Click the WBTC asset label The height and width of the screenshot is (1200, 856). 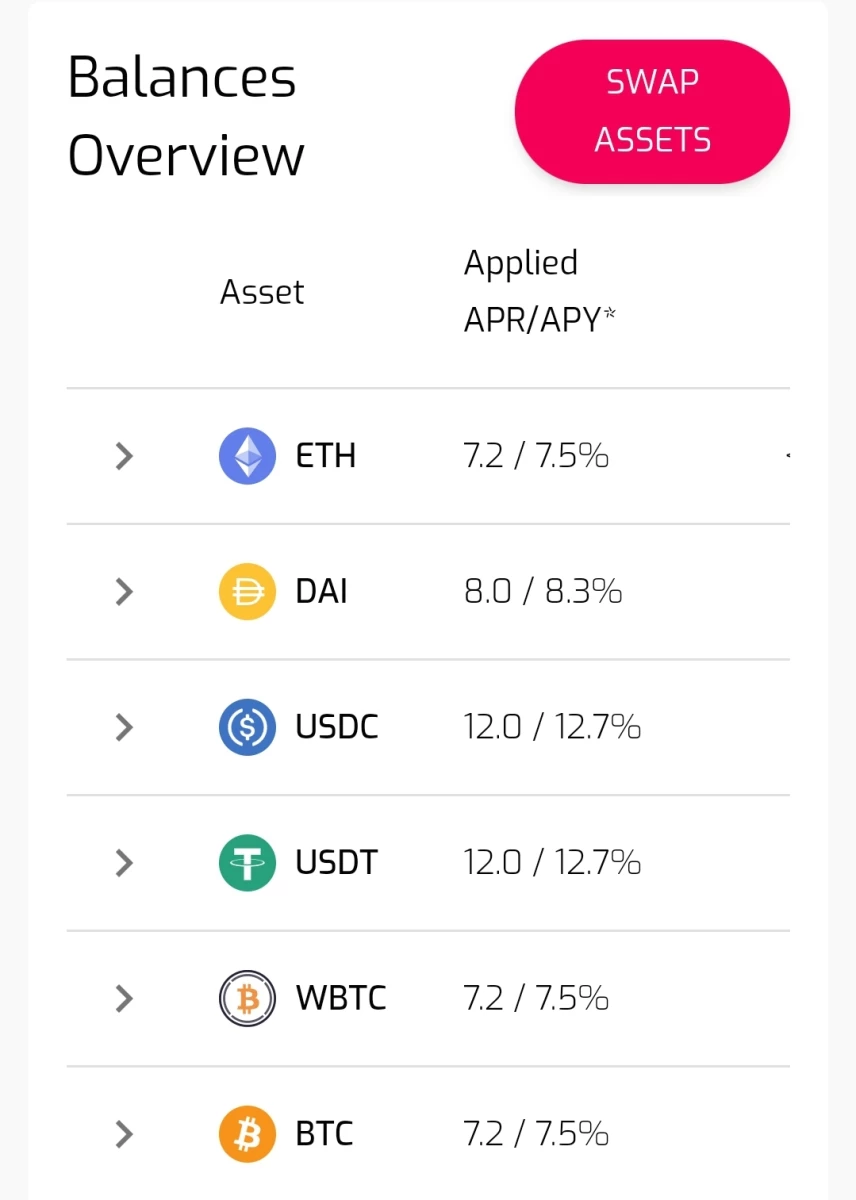(341, 998)
